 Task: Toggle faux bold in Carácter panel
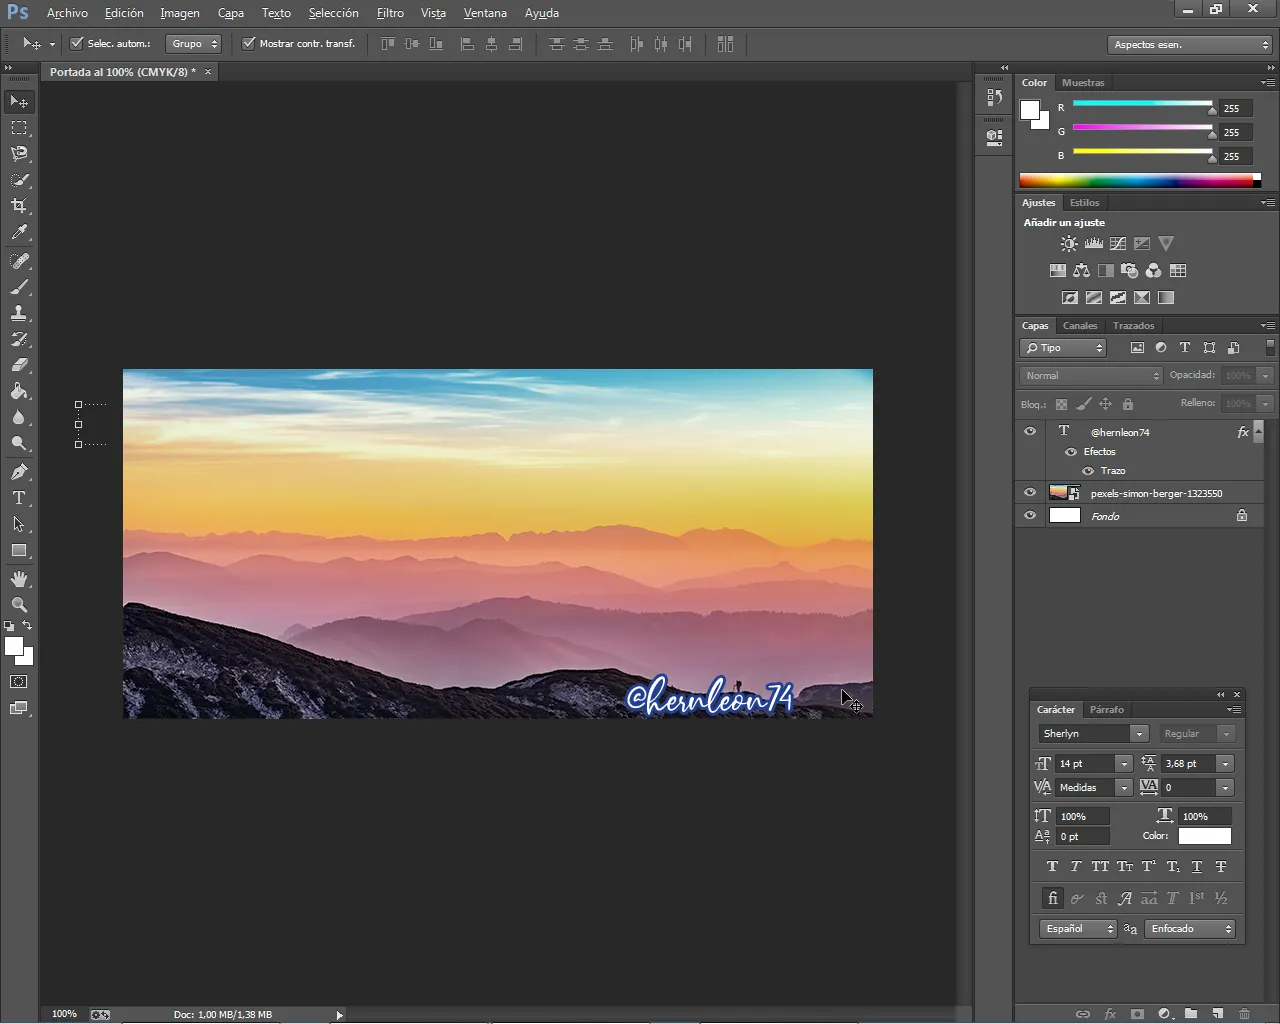pyautogui.click(x=1052, y=867)
